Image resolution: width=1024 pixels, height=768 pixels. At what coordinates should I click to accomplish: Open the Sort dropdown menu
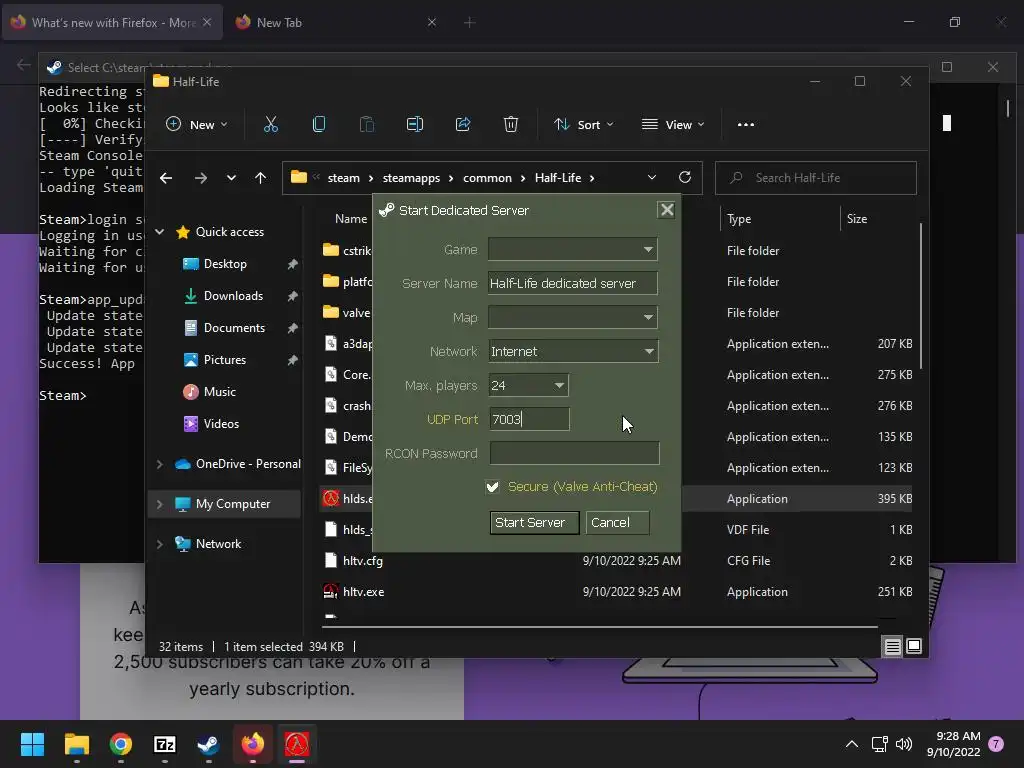pyautogui.click(x=583, y=124)
